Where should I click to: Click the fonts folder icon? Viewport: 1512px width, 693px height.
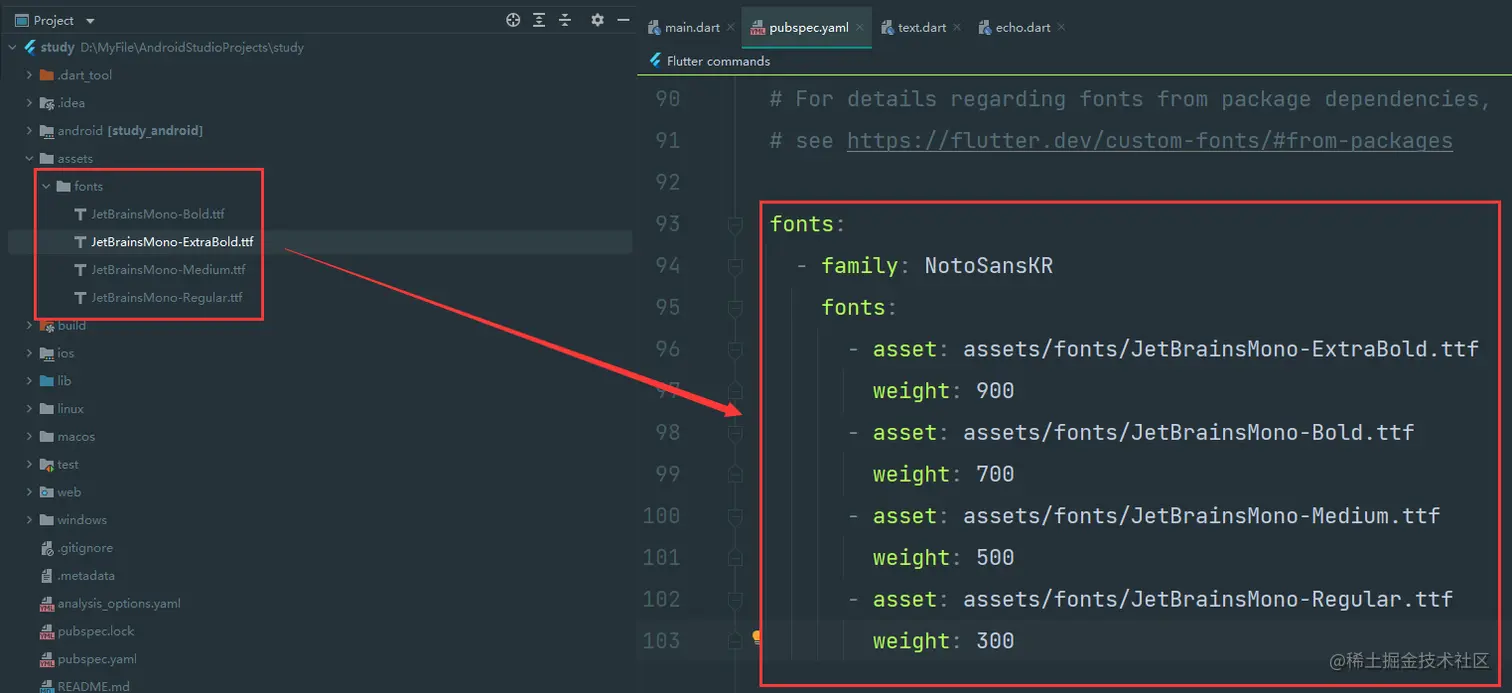click(63, 186)
